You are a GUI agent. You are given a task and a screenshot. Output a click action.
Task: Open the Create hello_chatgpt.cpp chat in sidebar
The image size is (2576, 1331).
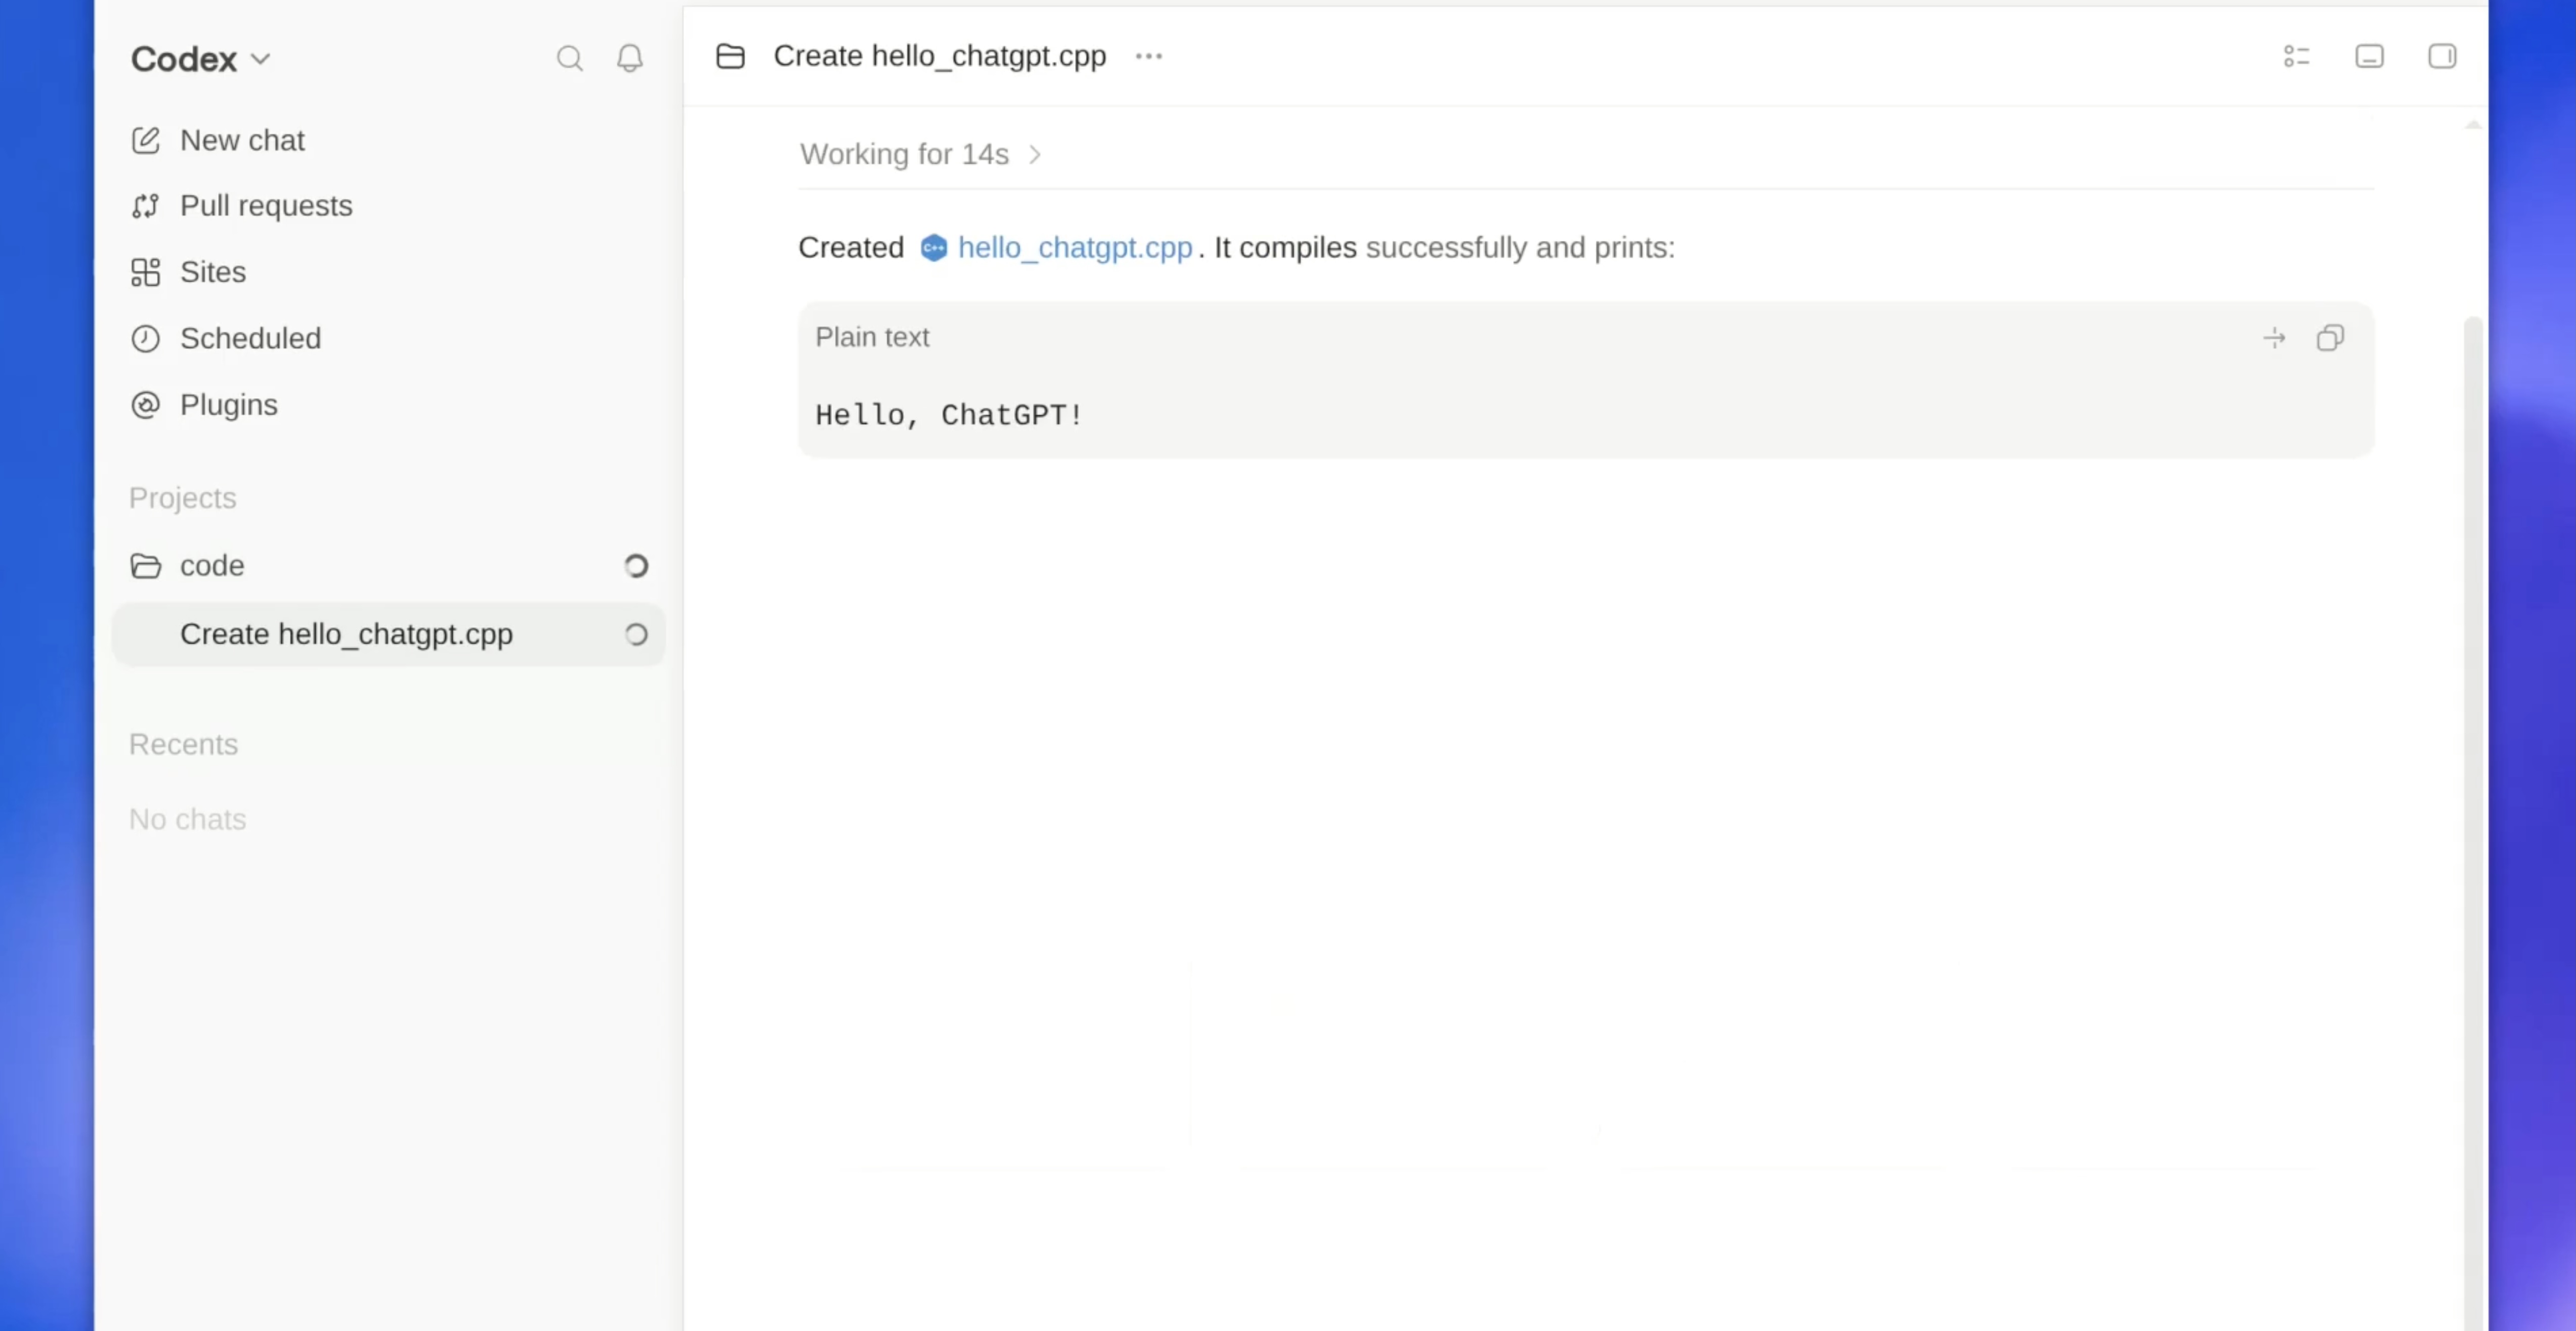[389, 635]
